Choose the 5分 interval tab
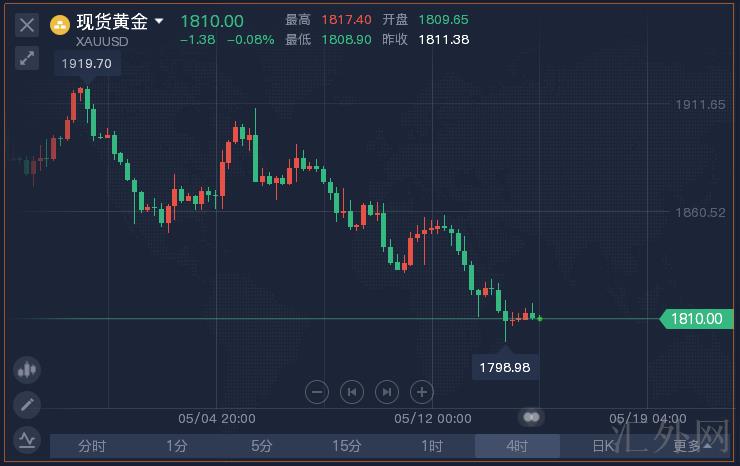Screen dimensions: 740x466 pos(262,446)
